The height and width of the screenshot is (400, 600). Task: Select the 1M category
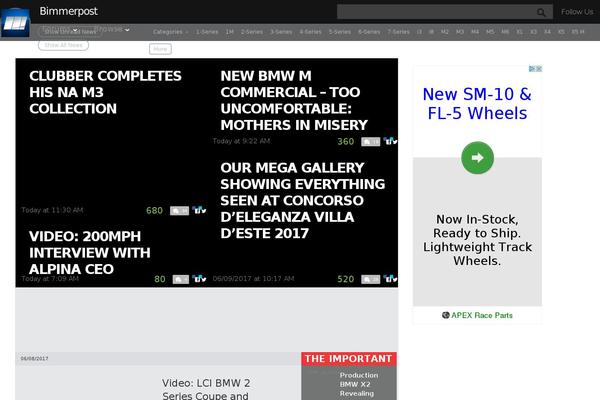point(230,32)
